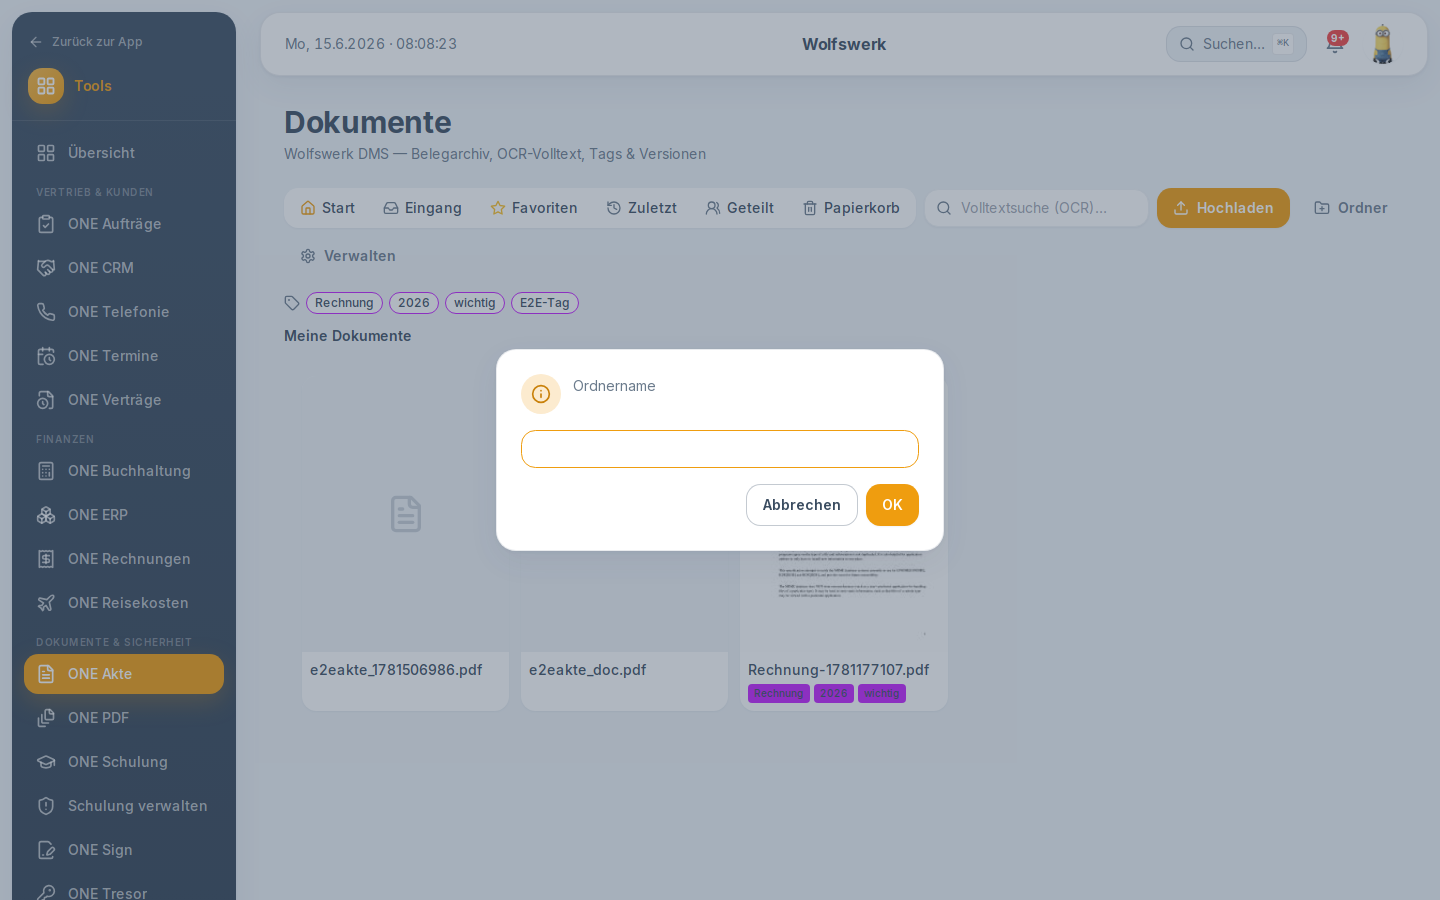1440x900 pixels.
Task: Click the global Suchen search box
Action: pyautogui.click(x=1236, y=44)
